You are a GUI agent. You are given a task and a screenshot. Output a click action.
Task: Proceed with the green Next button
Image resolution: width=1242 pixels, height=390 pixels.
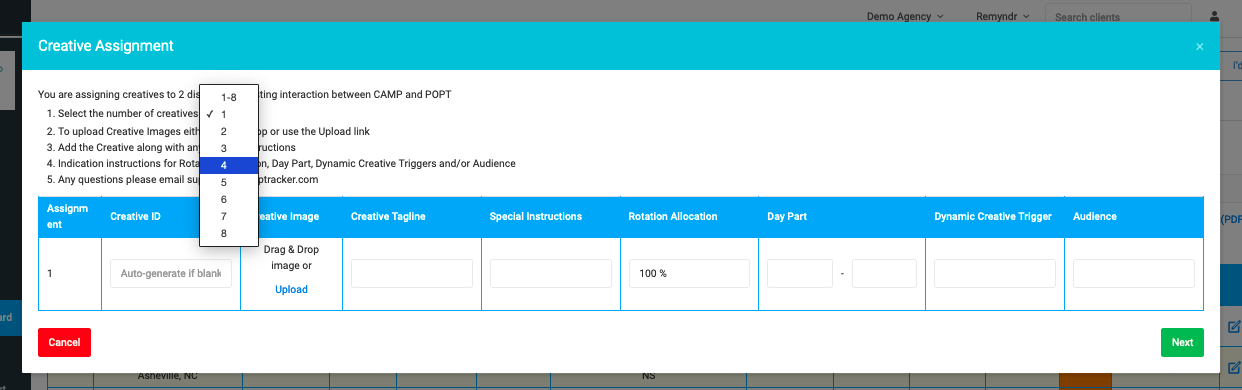(x=1182, y=342)
